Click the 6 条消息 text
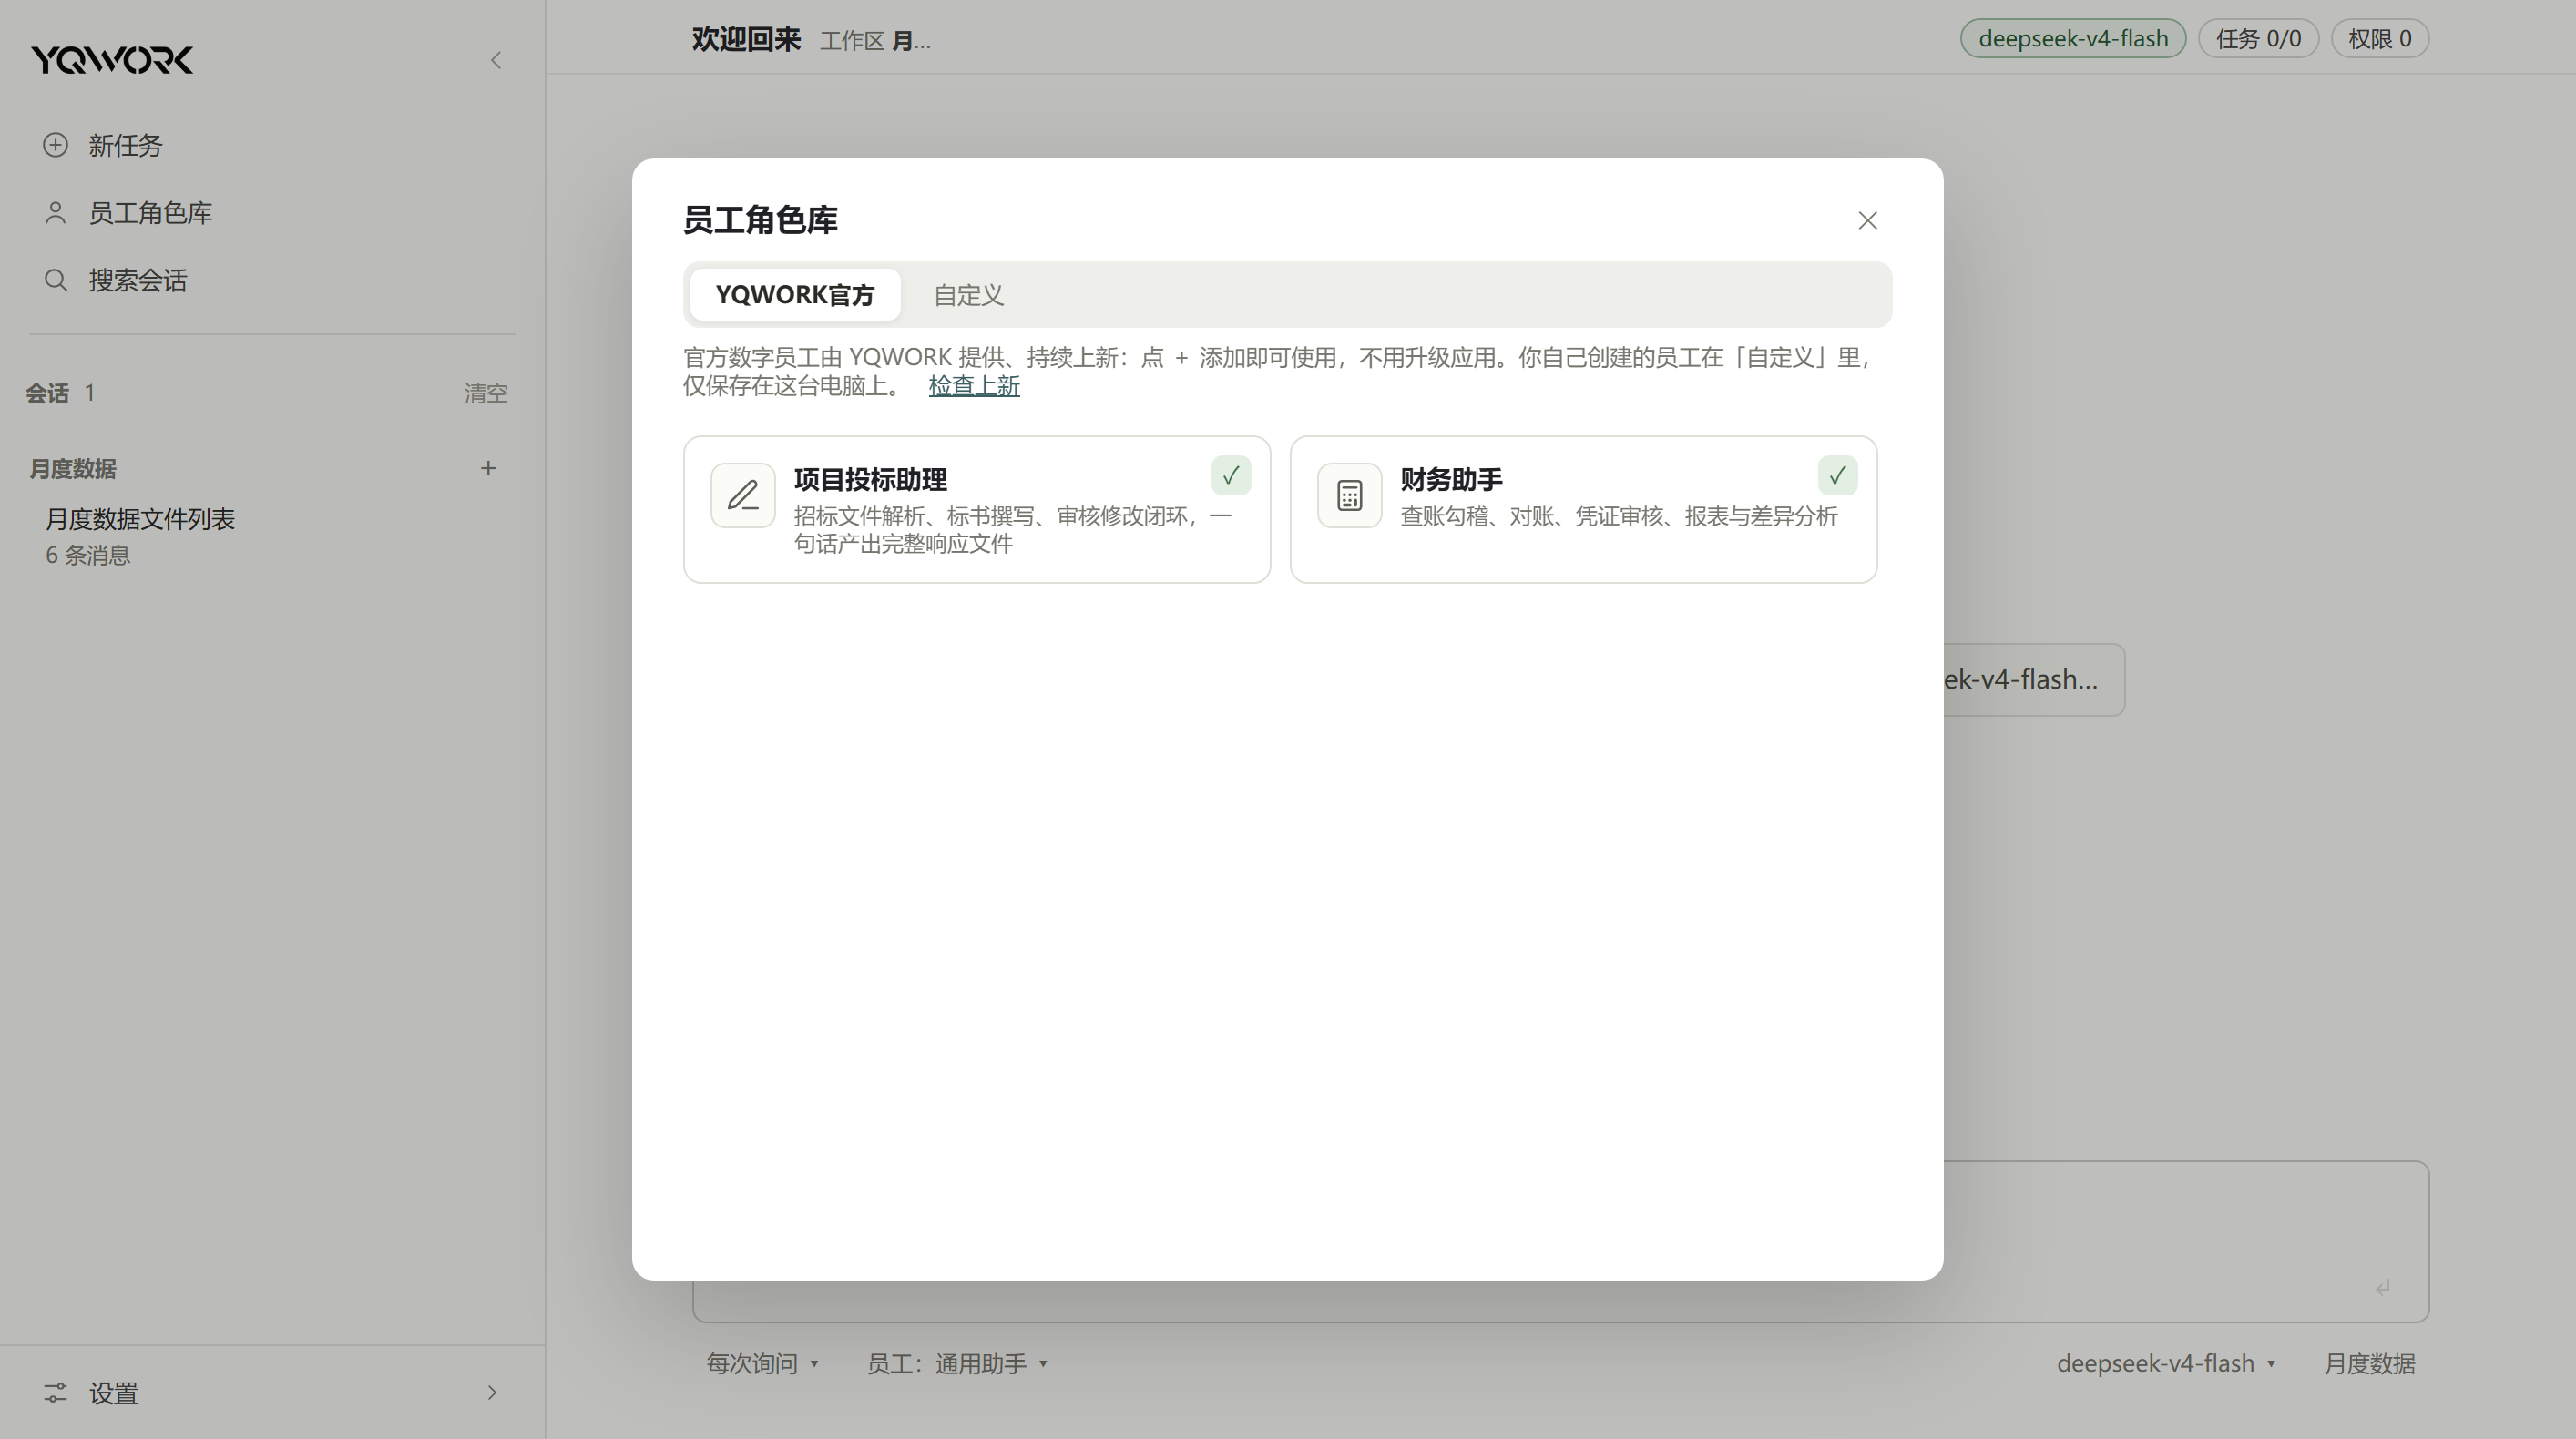This screenshot has width=2576, height=1439. (88, 555)
